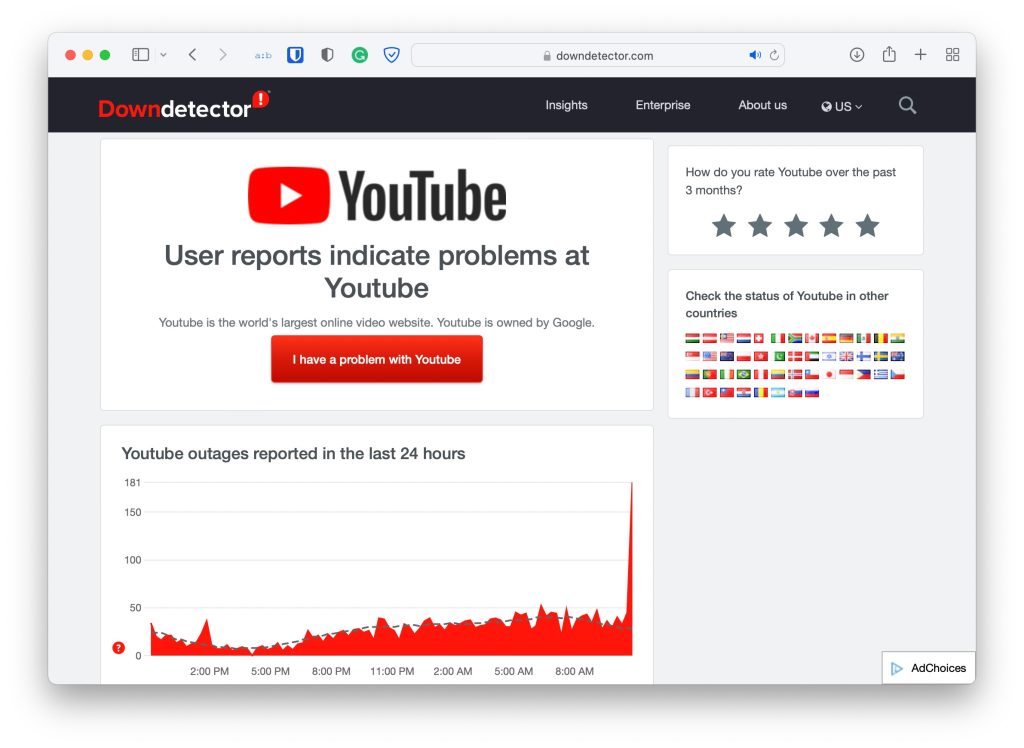Show Safari downloads
The height and width of the screenshot is (748, 1024).
857,55
